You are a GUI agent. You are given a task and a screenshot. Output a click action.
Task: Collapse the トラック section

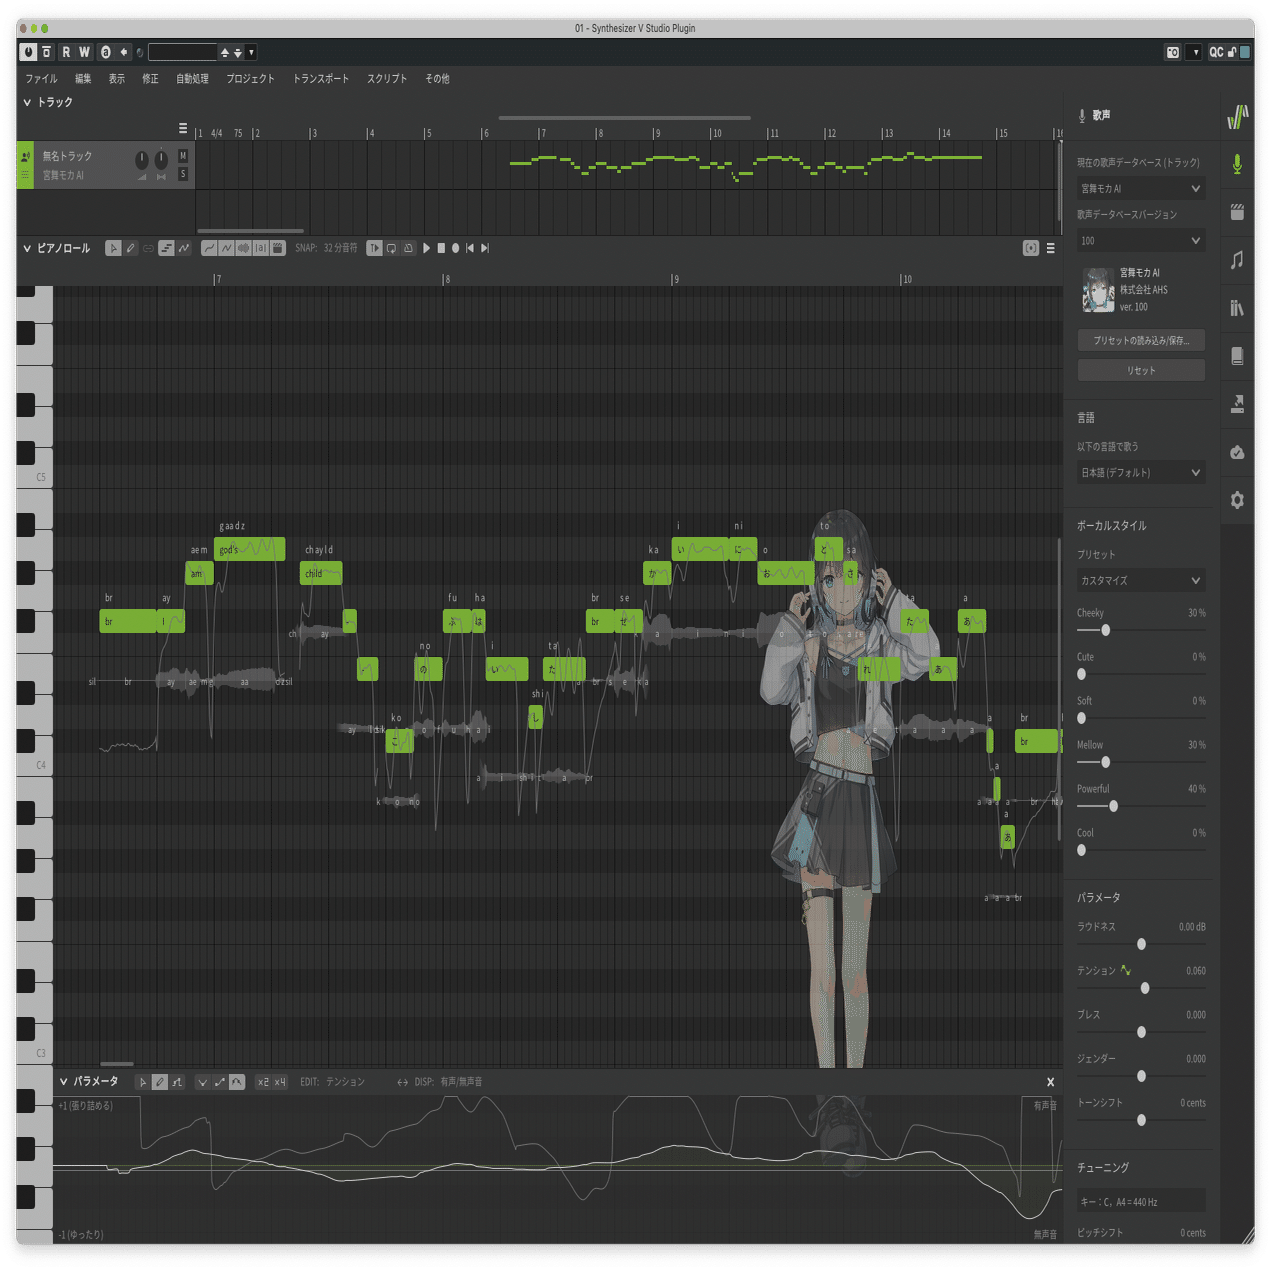coord(27,102)
